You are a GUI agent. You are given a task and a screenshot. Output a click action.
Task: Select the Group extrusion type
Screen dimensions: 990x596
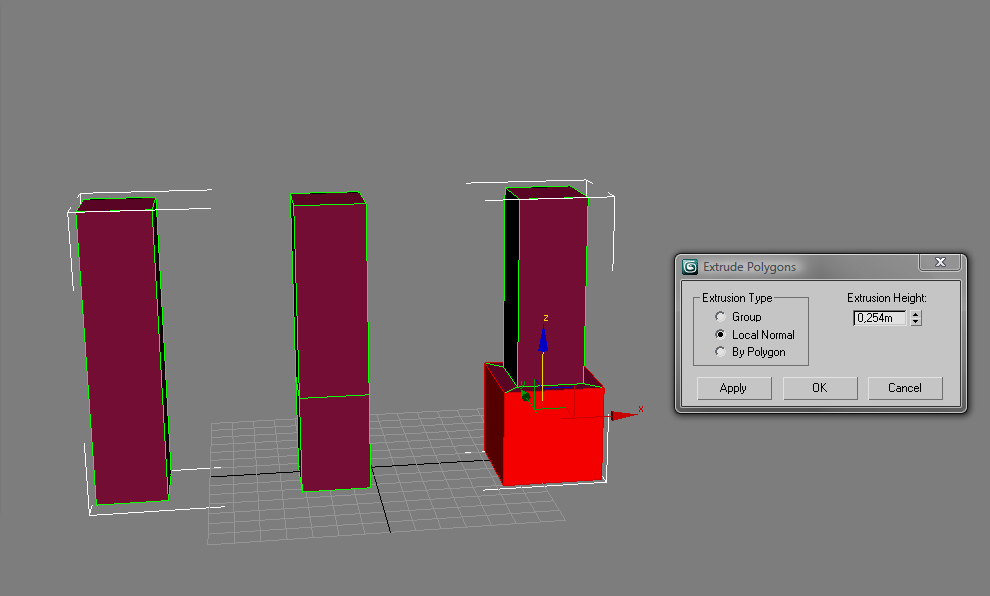pyautogui.click(x=720, y=317)
